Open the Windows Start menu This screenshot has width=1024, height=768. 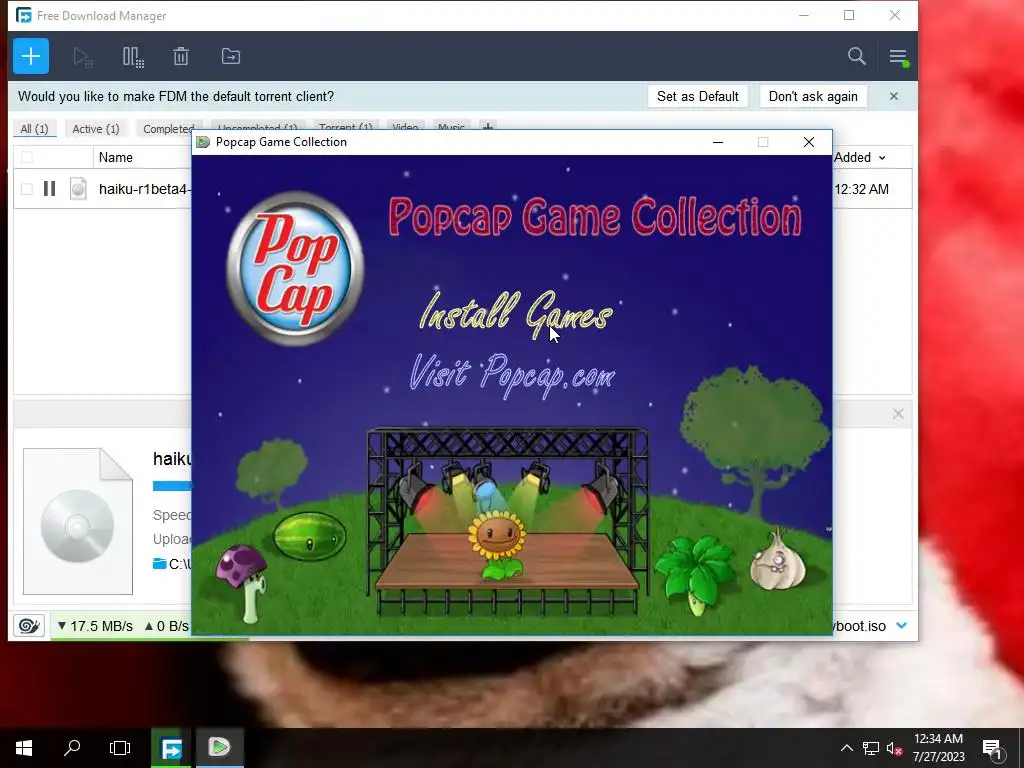(x=24, y=748)
